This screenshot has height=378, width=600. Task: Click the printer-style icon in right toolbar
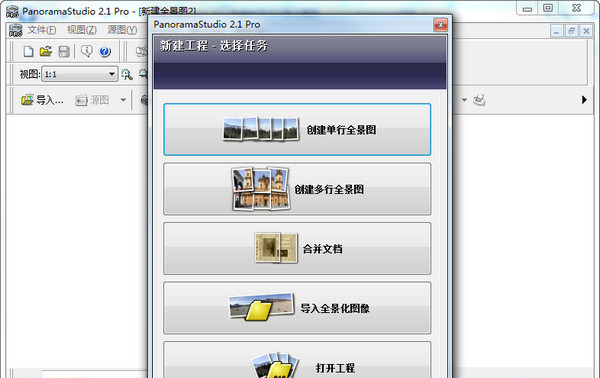479,100
